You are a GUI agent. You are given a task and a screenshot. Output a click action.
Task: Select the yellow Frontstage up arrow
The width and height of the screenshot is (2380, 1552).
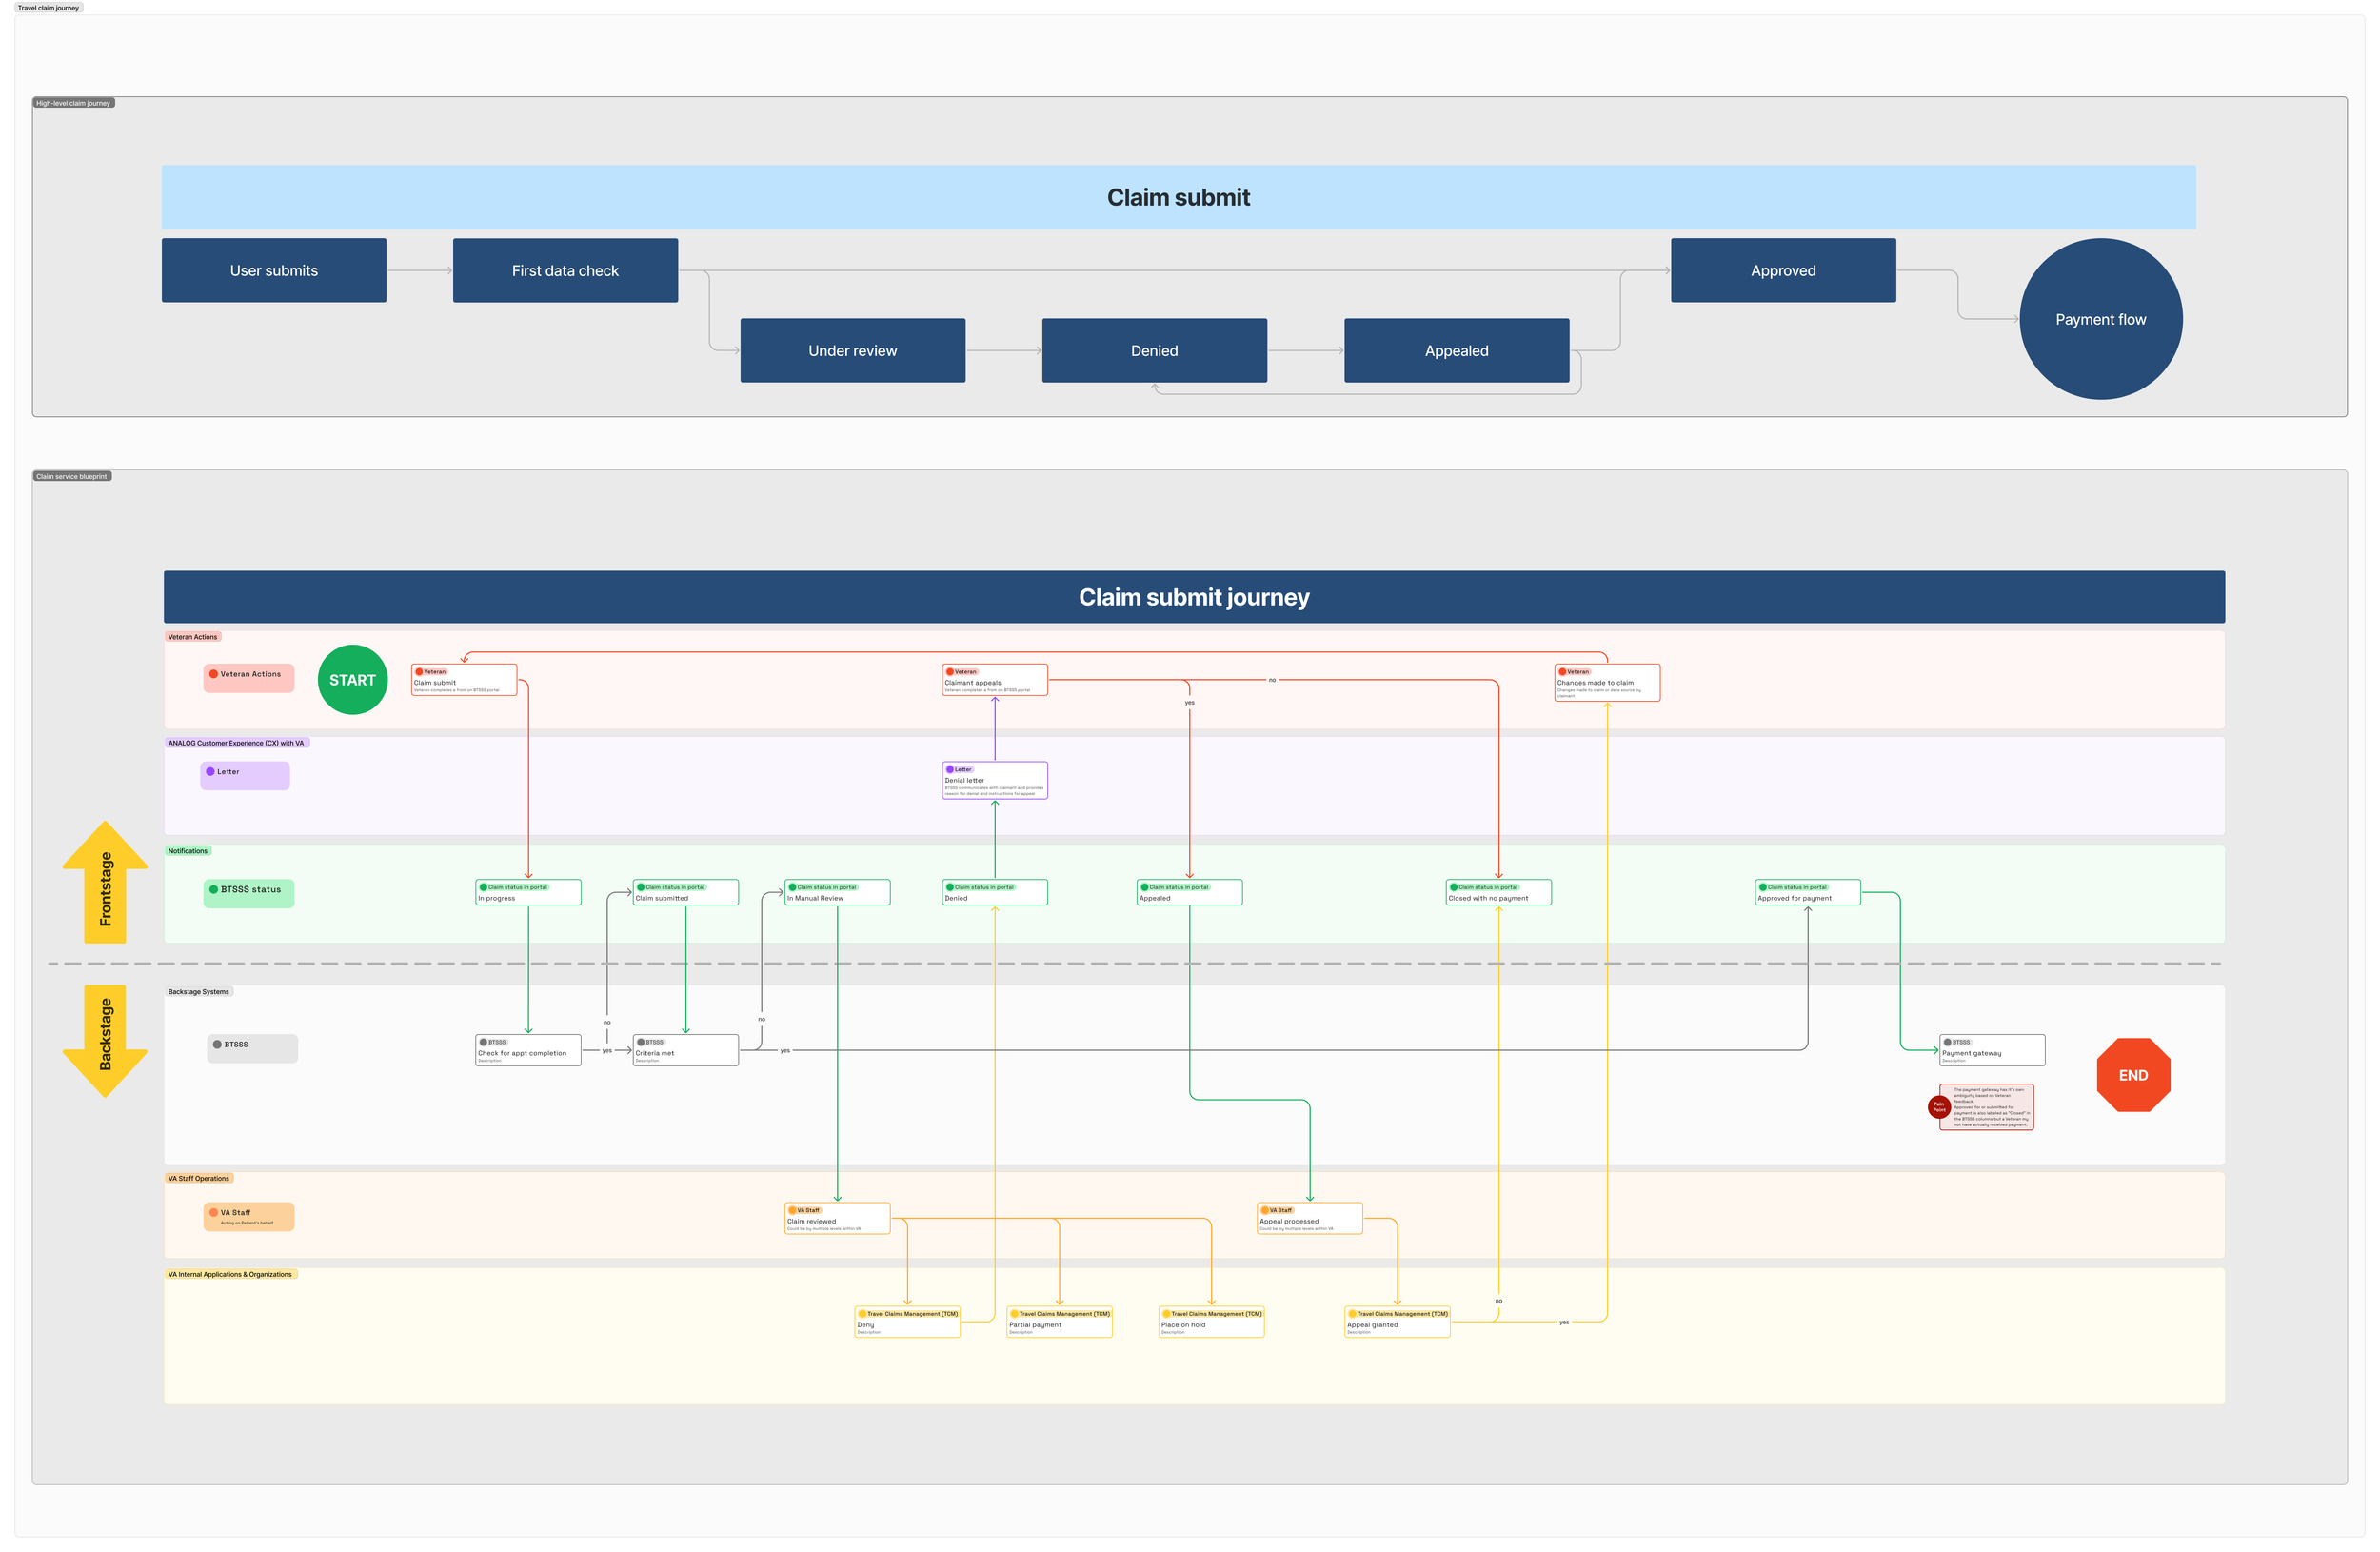(105, 884)
